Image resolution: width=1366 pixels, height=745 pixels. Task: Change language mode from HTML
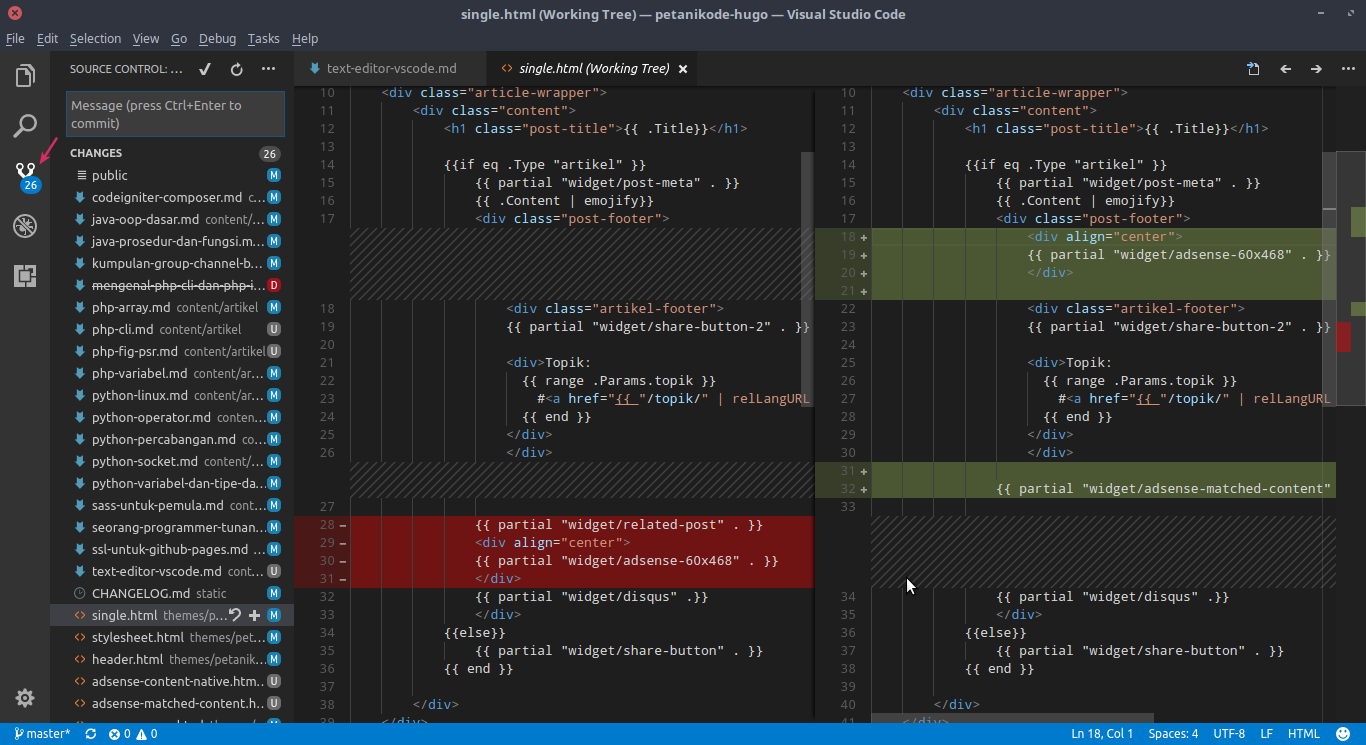[x=1303, y=732]
